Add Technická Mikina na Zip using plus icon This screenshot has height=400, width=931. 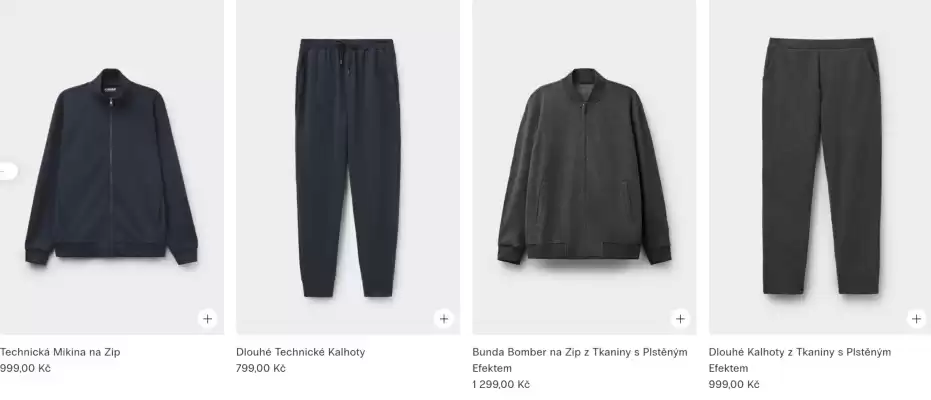(x=207, y=319)
